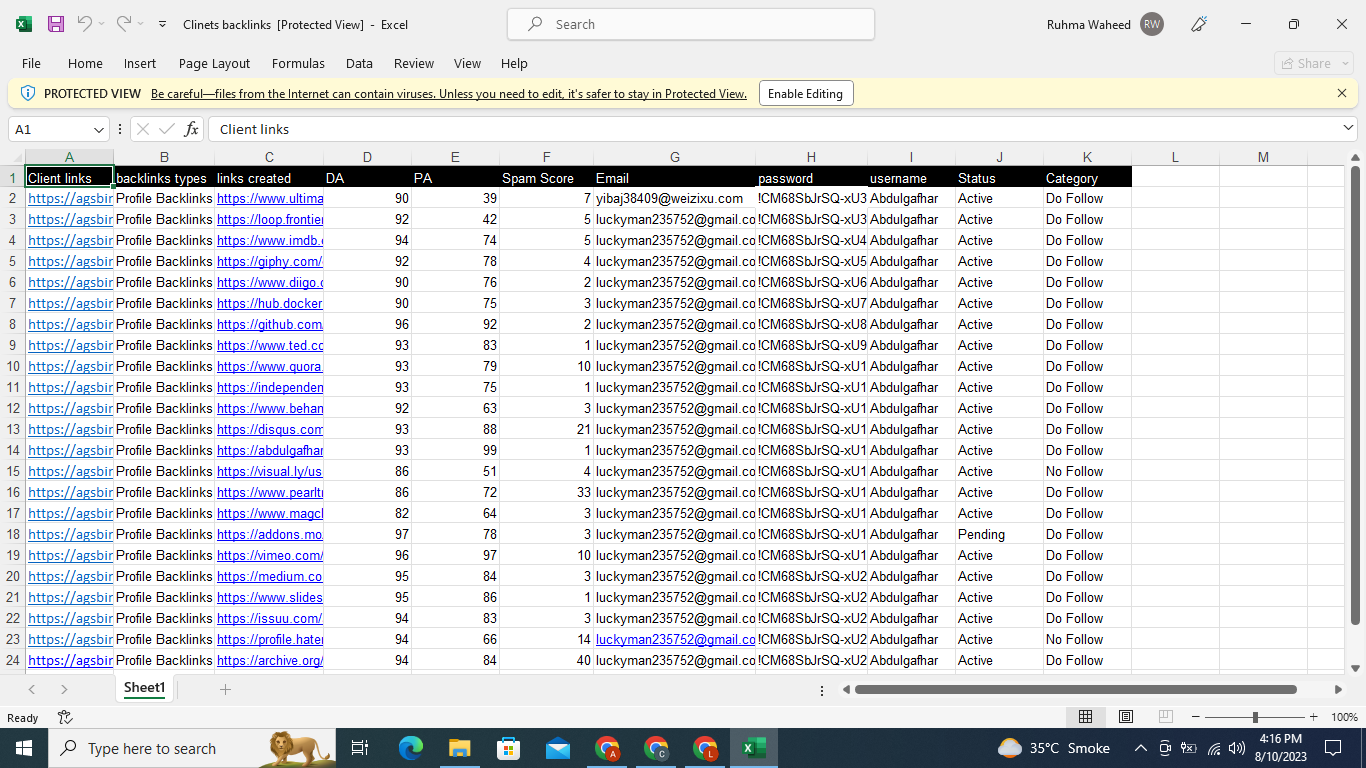
Task: Select the Normal view icon in status bar
Action: pos(1085,717)
